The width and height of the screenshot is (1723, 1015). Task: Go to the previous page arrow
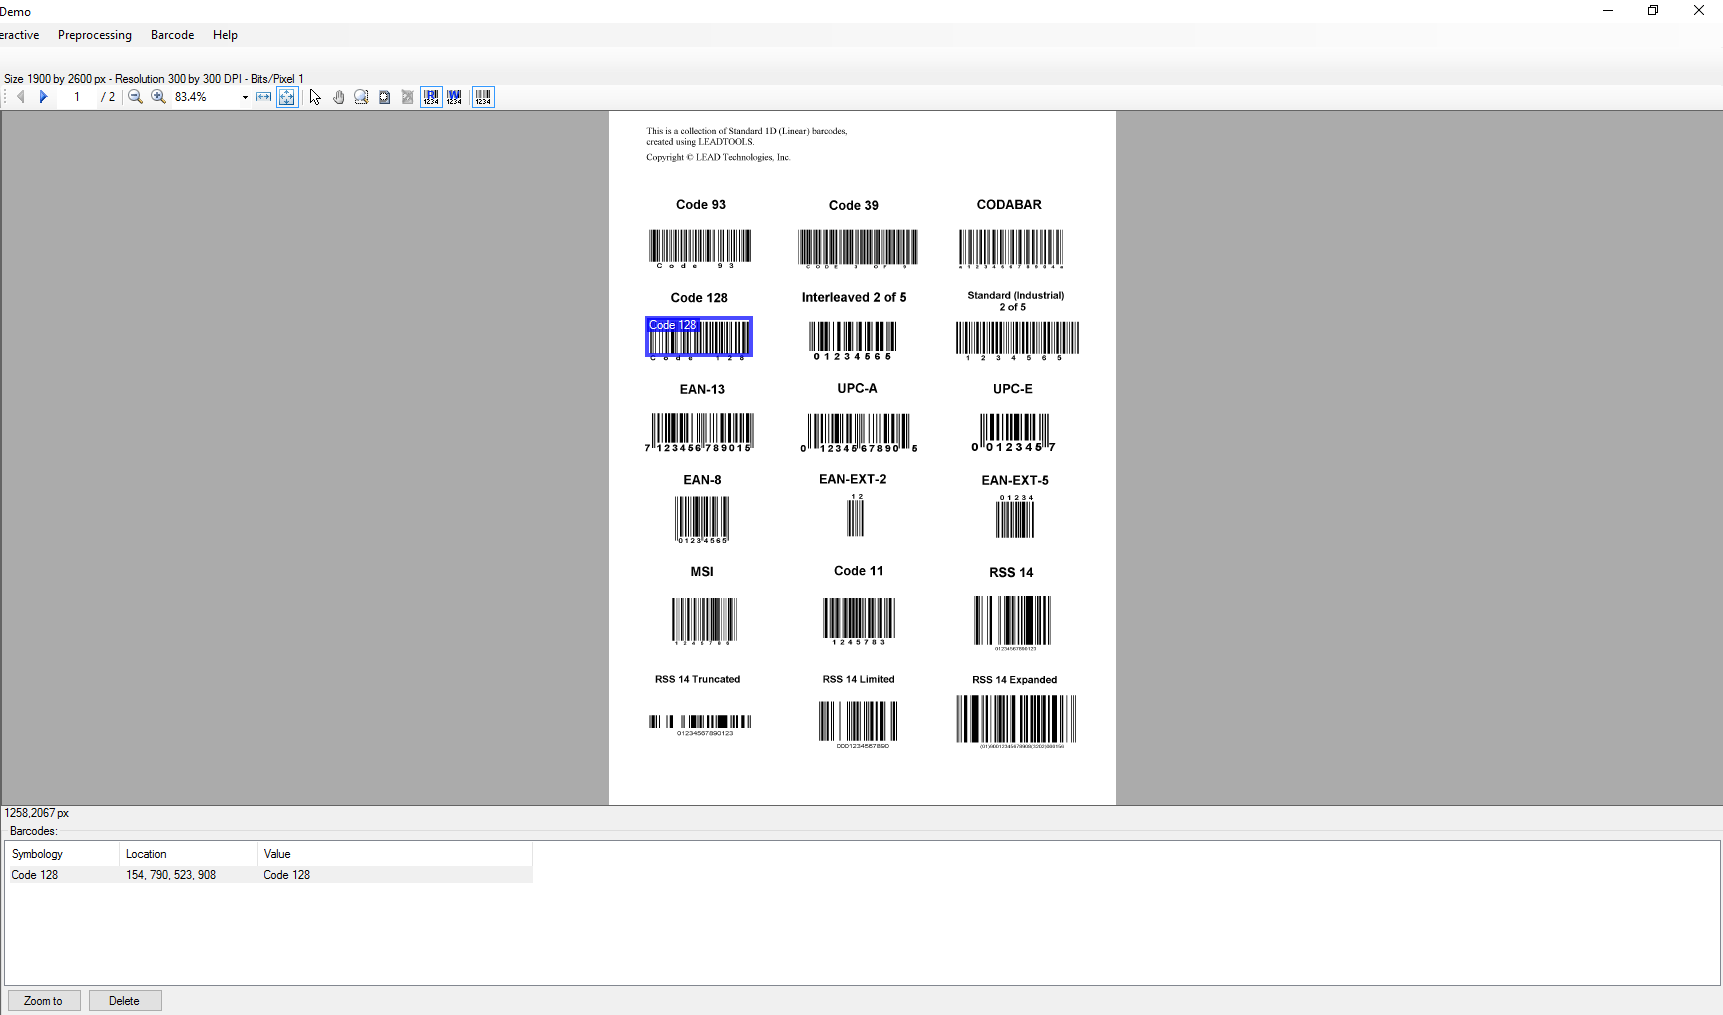tap(20, 97)
